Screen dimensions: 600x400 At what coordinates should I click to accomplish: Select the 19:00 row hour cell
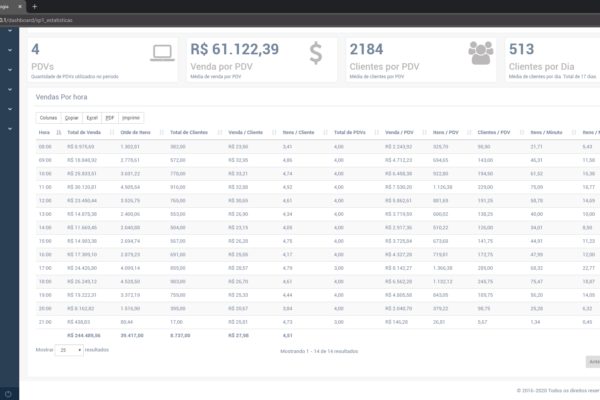tap(45, 295)
